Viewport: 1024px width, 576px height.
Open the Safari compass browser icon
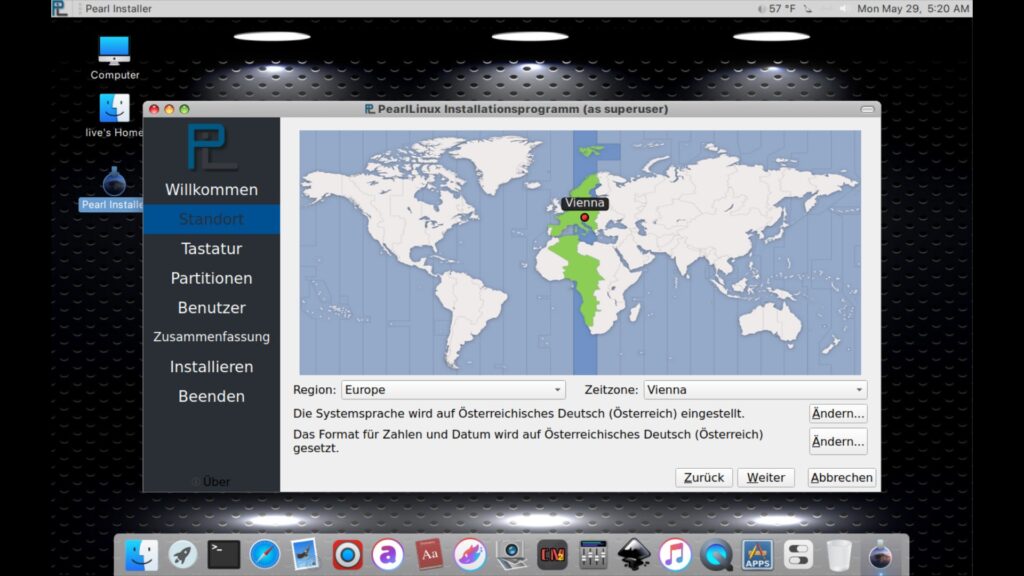pos(264,555)
